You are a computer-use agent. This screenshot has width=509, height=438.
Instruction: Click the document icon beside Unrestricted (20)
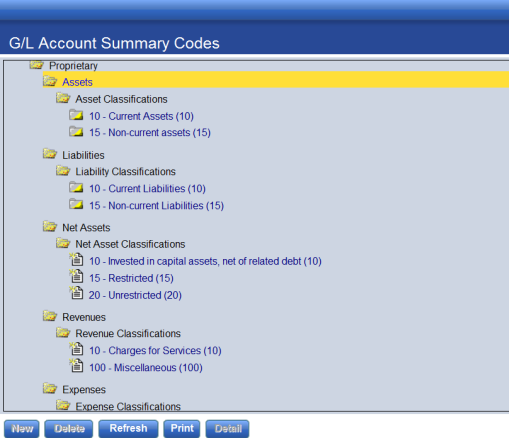pyautogui.click(x=76, y=293)
